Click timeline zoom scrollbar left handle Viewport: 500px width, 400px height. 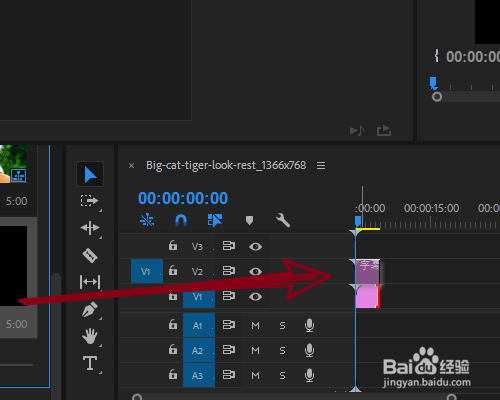(x=137, y=397)
